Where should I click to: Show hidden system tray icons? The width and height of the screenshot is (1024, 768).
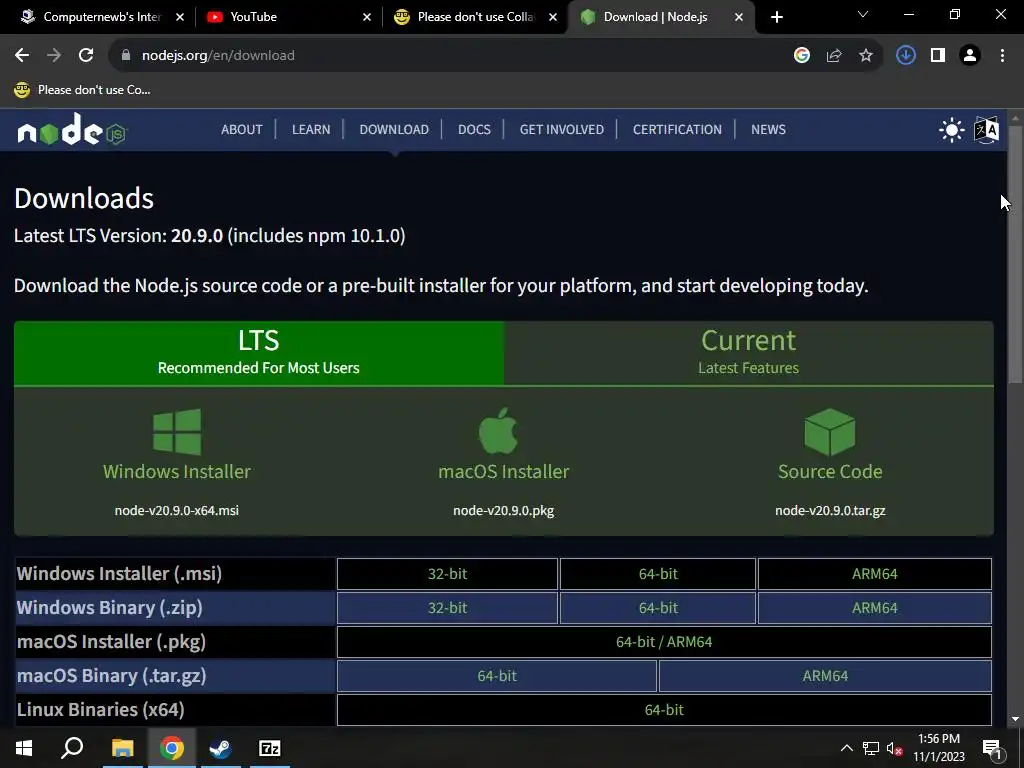click(x=846, y=748)
